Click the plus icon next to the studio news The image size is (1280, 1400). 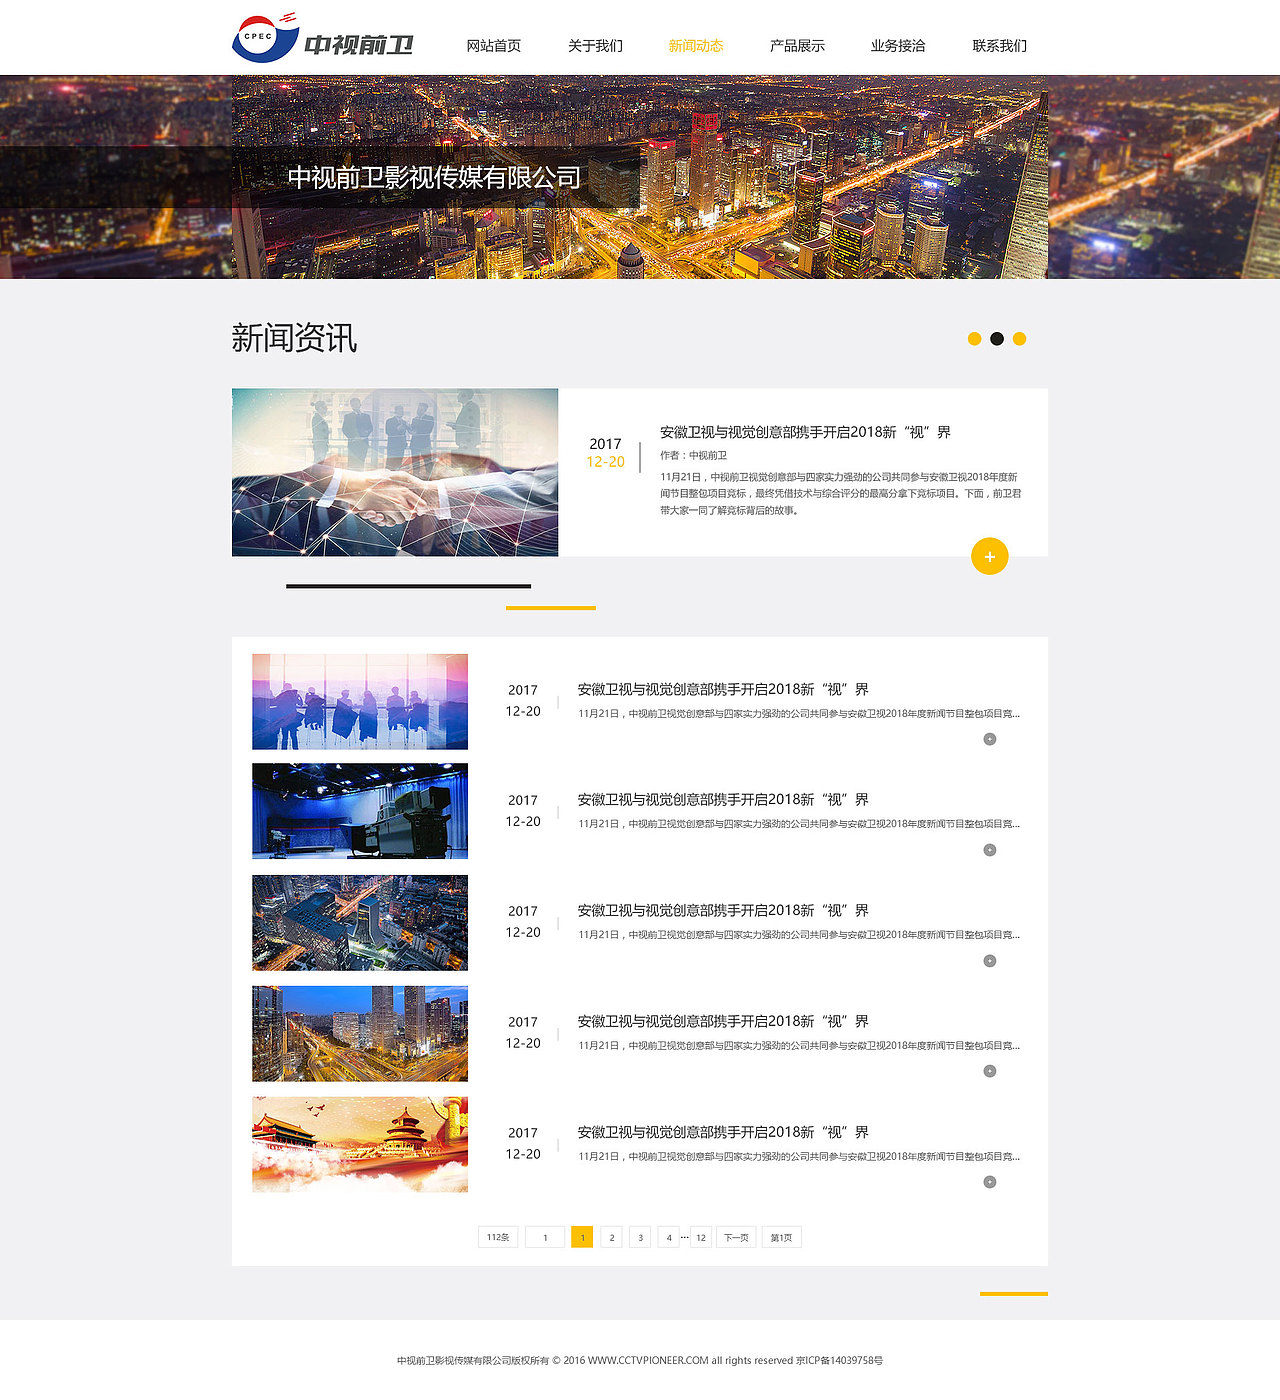pos(990,849)
